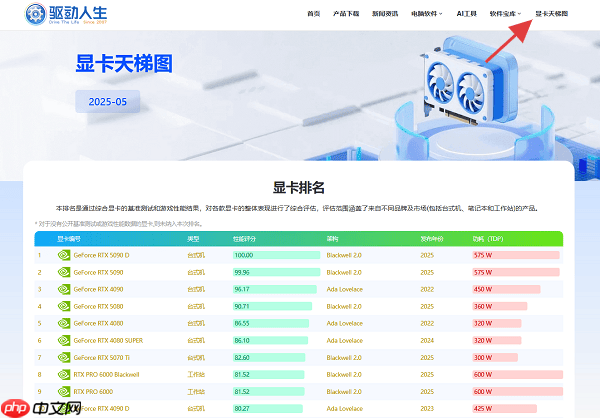Open the GeForce RTX 5090 D link
Viewport: 600px width, 418px height.
click(101, 255)
